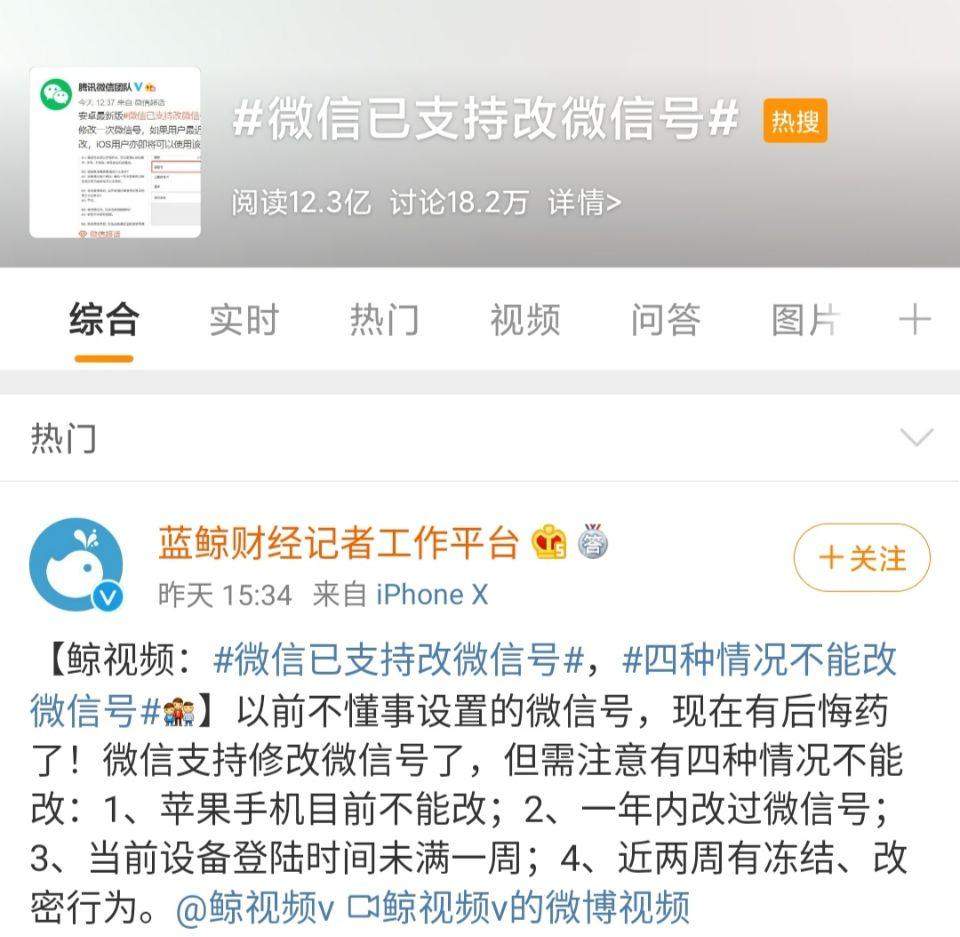Play 鲸视频v的微博视频 video link
This screenshot has height=937, width=960.
pyautogui.click(x=519, y=907)
